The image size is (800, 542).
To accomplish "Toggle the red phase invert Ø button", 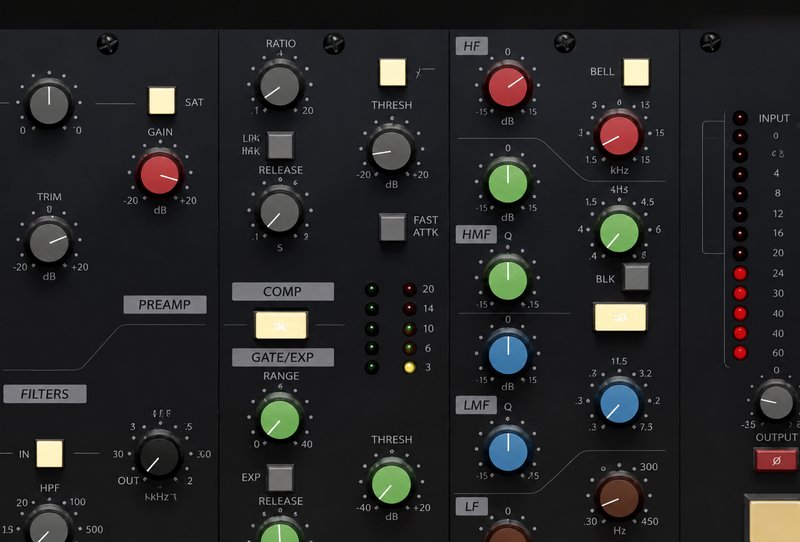I will coord(776,460).
